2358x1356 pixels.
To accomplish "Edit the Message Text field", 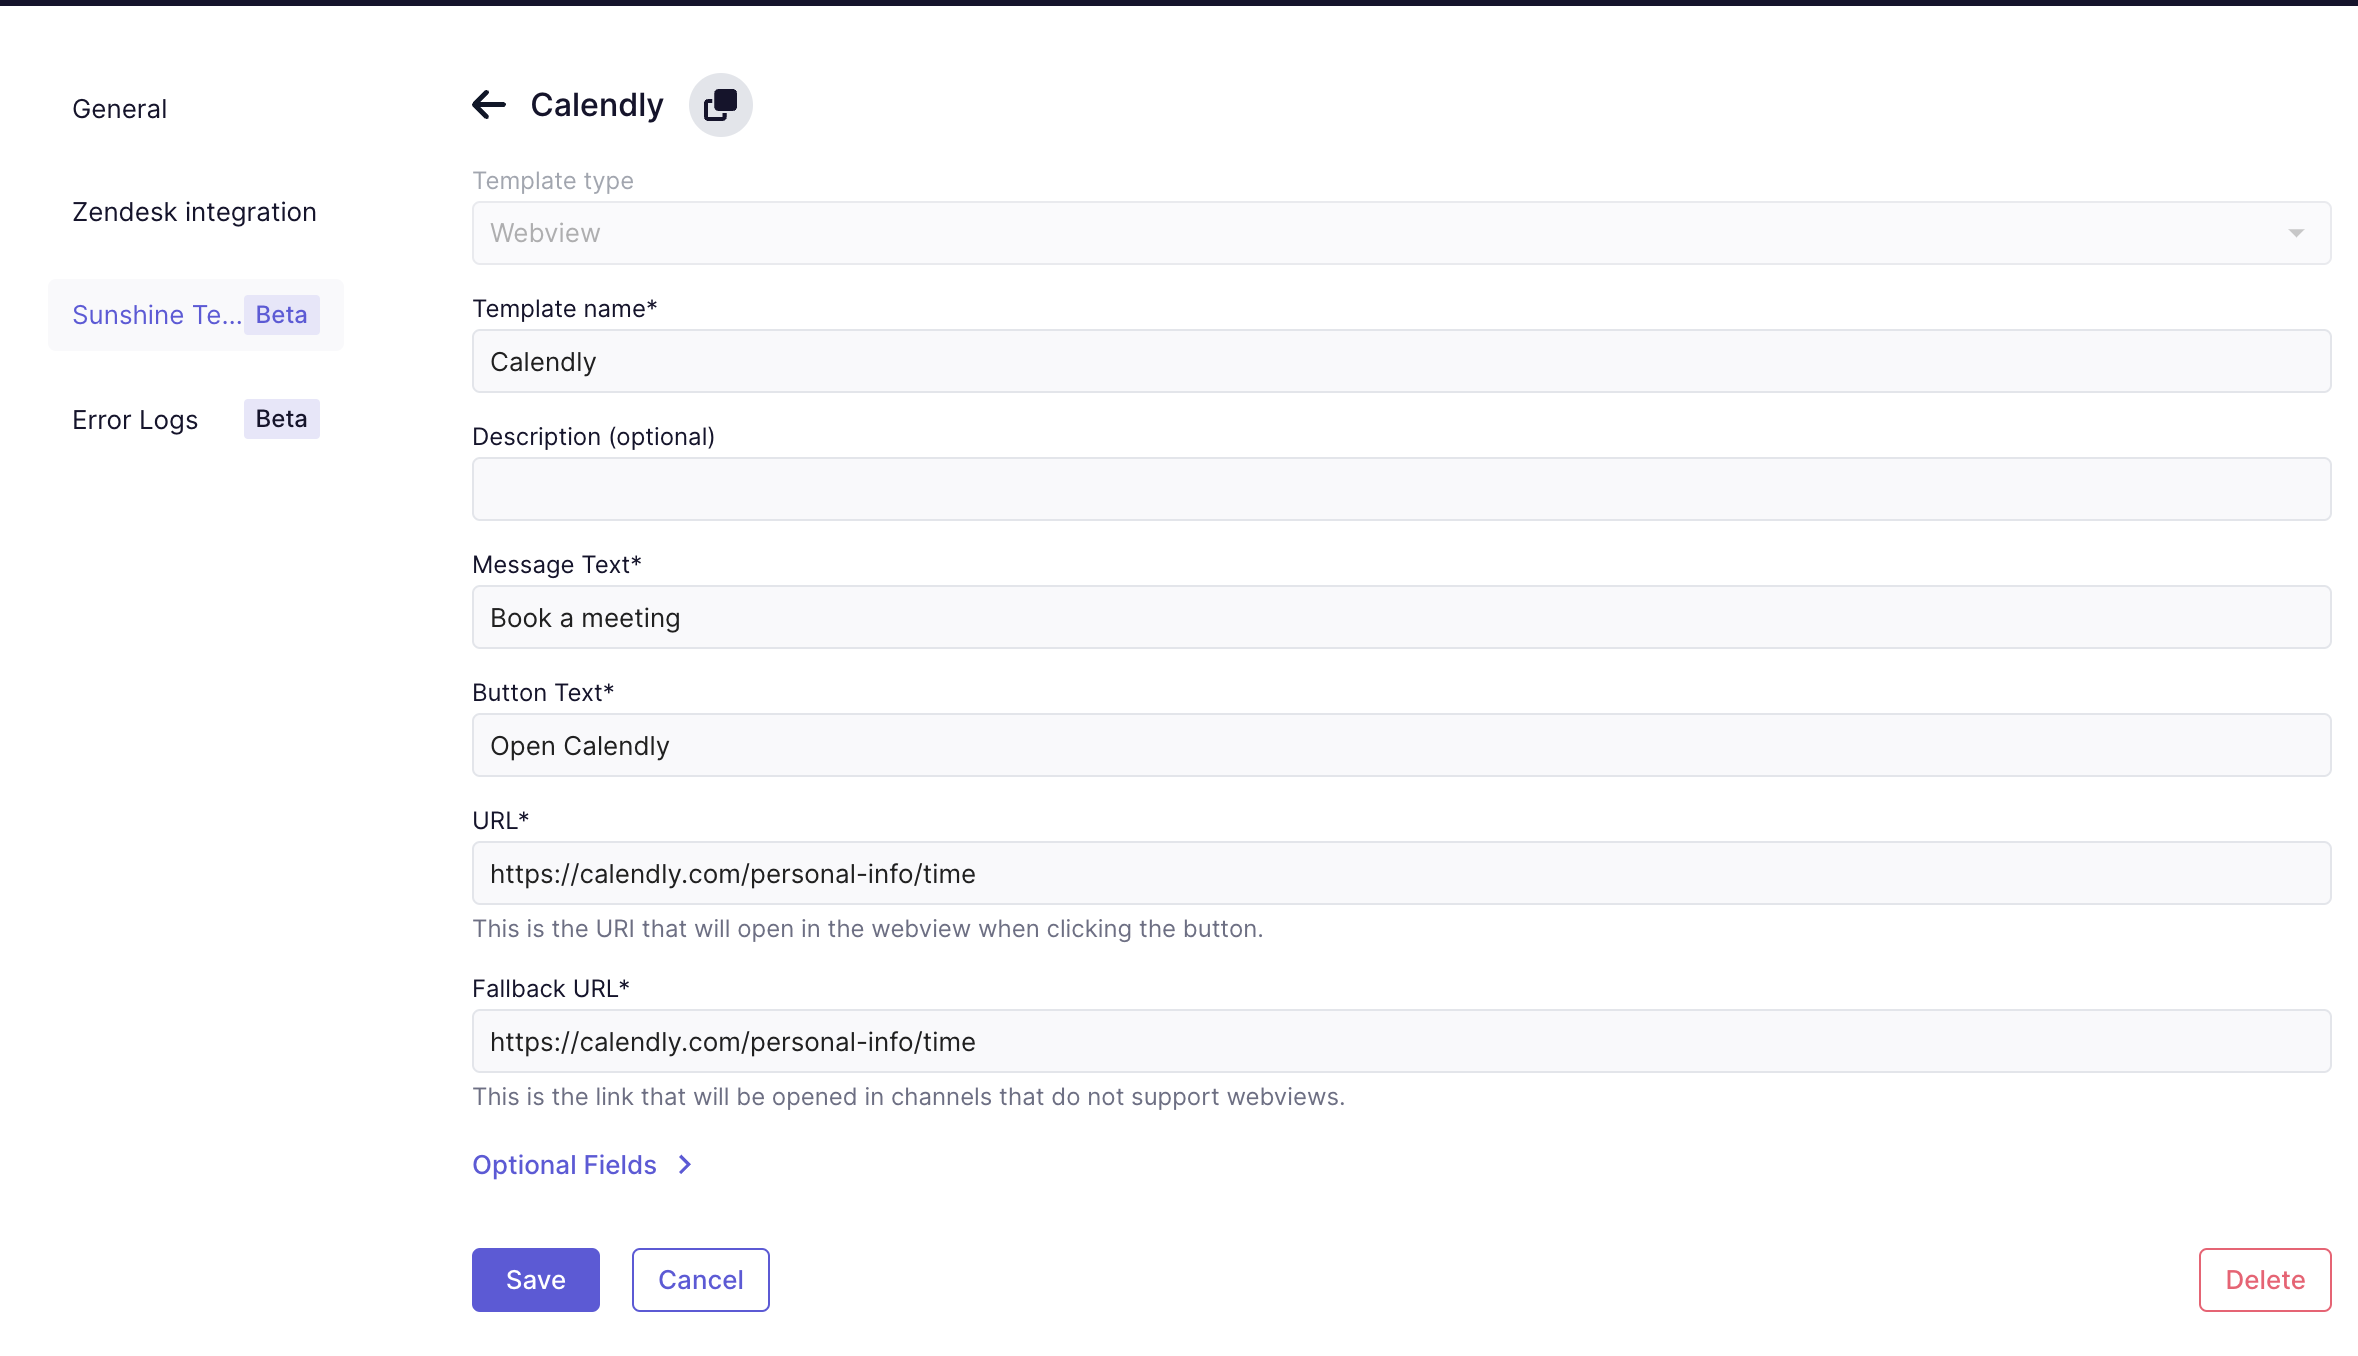I will click(x=1401, y=617).
